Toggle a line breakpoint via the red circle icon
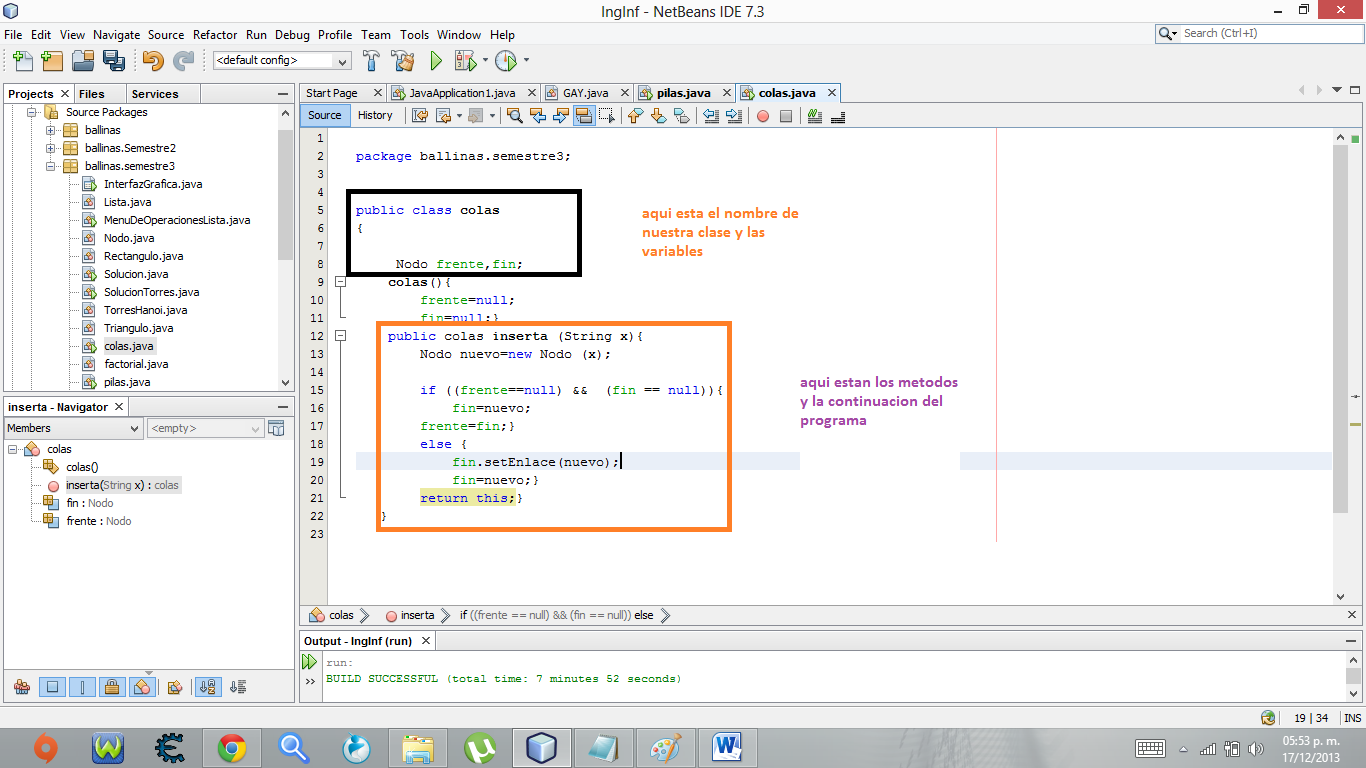Screen dimensions: 1366x768 point(761,115)
